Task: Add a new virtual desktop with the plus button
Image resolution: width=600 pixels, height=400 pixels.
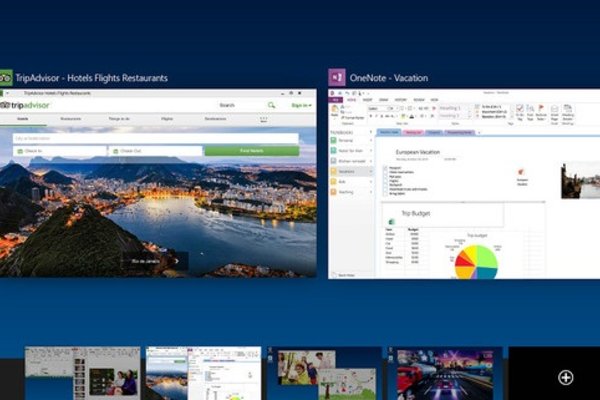Action: tap(565, 377)
